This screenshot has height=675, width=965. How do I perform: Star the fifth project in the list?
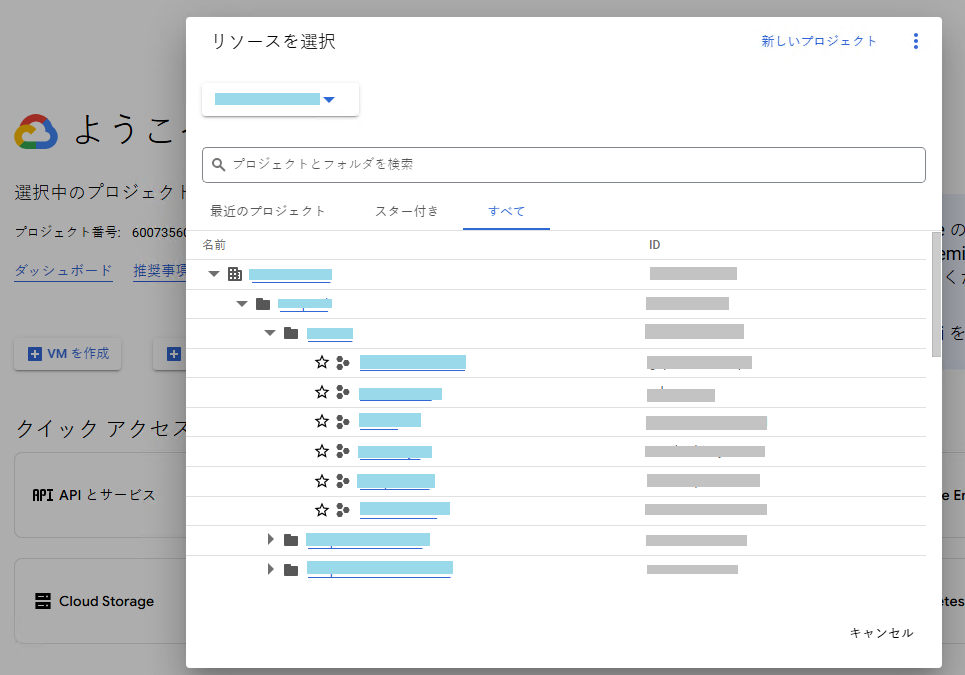[x=322, y=481]
